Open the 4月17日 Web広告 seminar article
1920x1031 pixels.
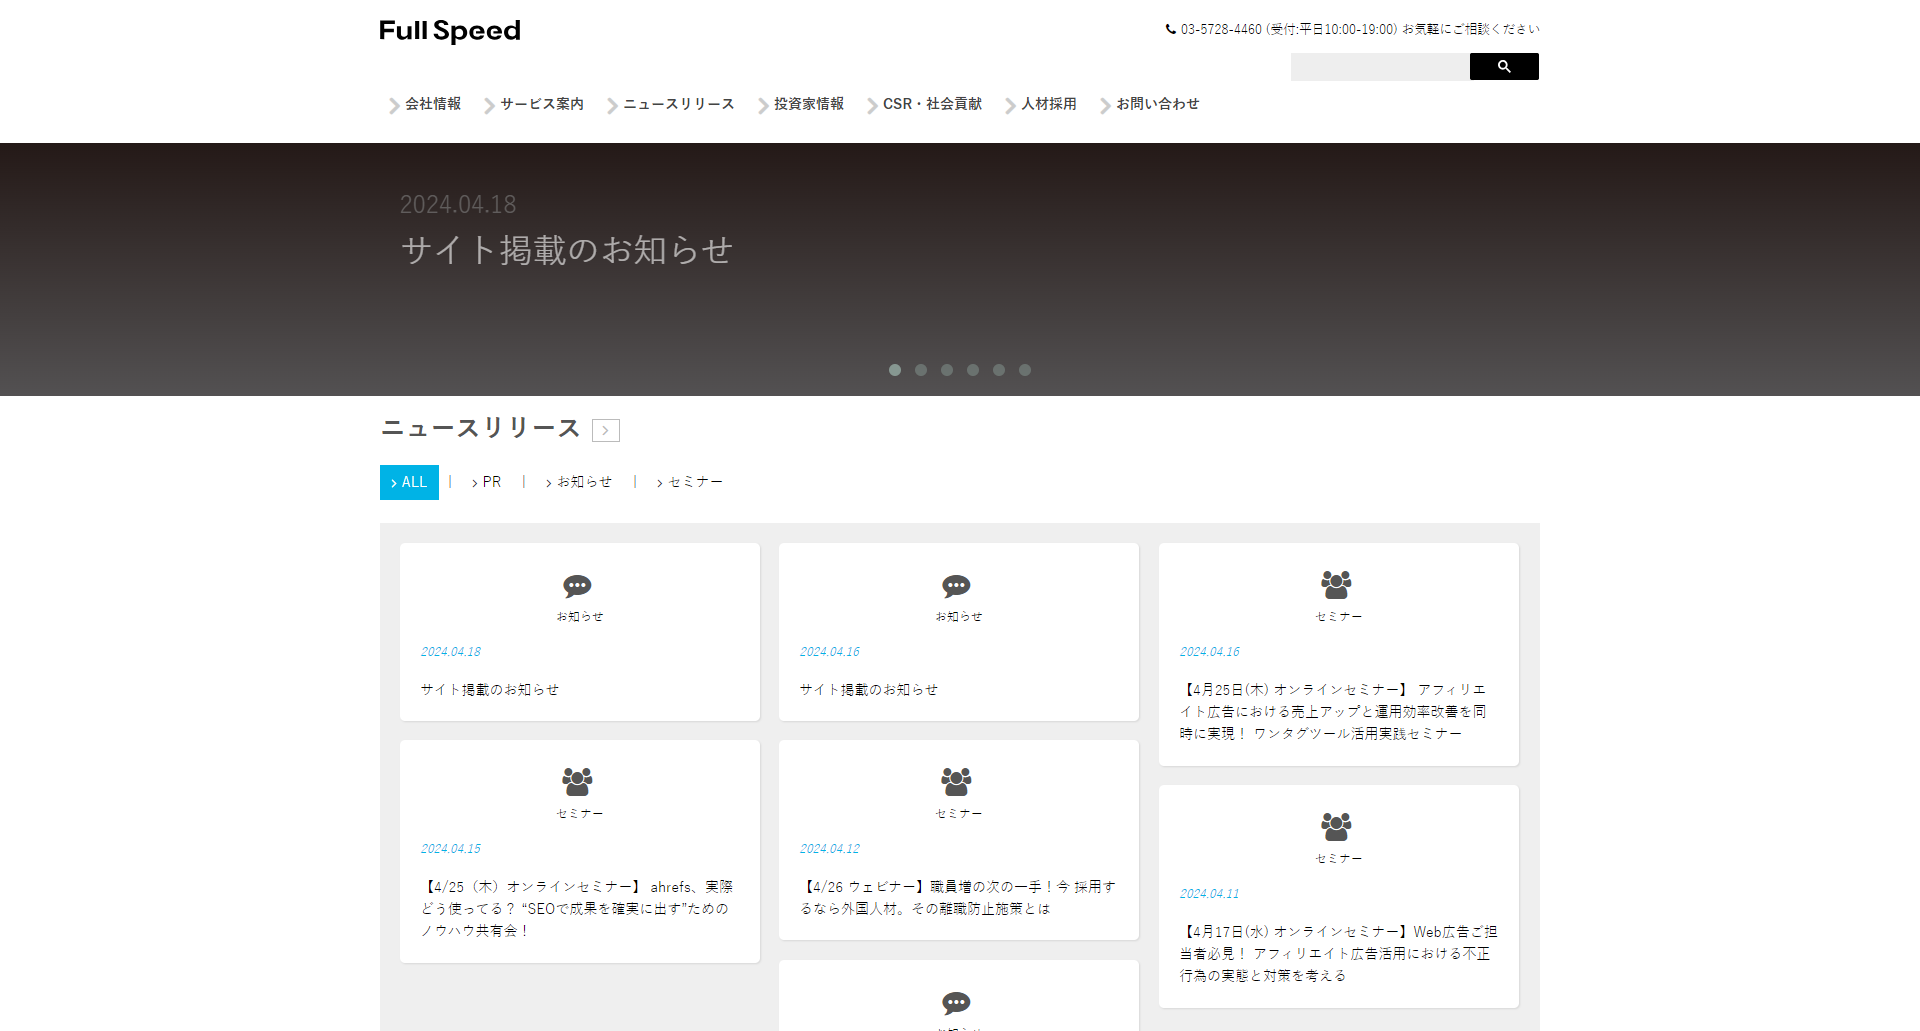(x=1338, y=954)
